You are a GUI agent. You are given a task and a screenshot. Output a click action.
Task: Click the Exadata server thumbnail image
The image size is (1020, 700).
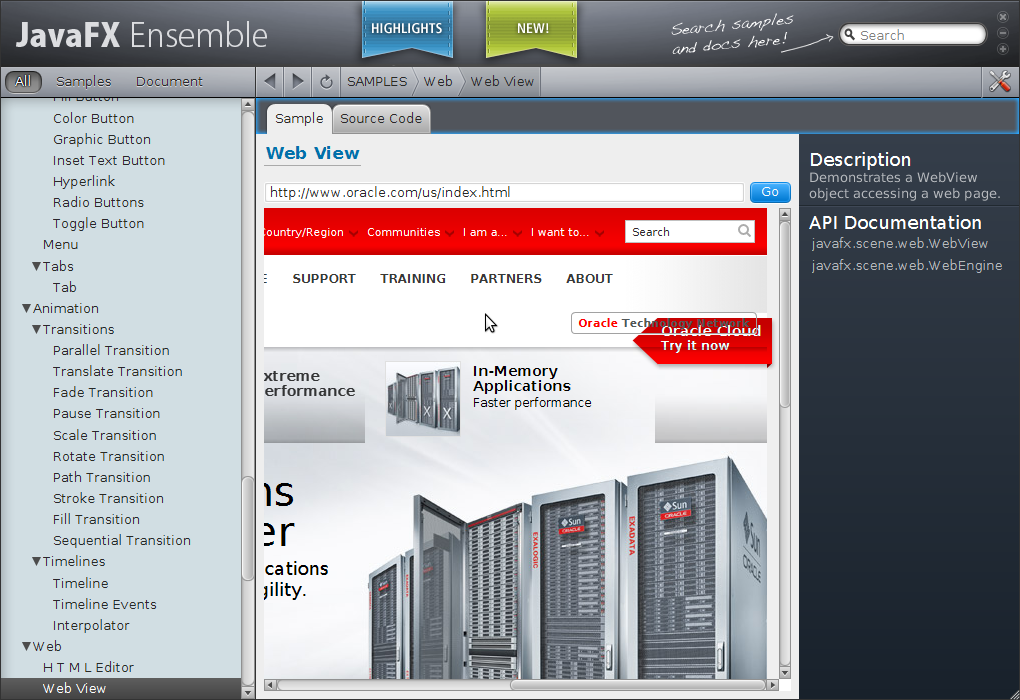(x=423, y=399)
